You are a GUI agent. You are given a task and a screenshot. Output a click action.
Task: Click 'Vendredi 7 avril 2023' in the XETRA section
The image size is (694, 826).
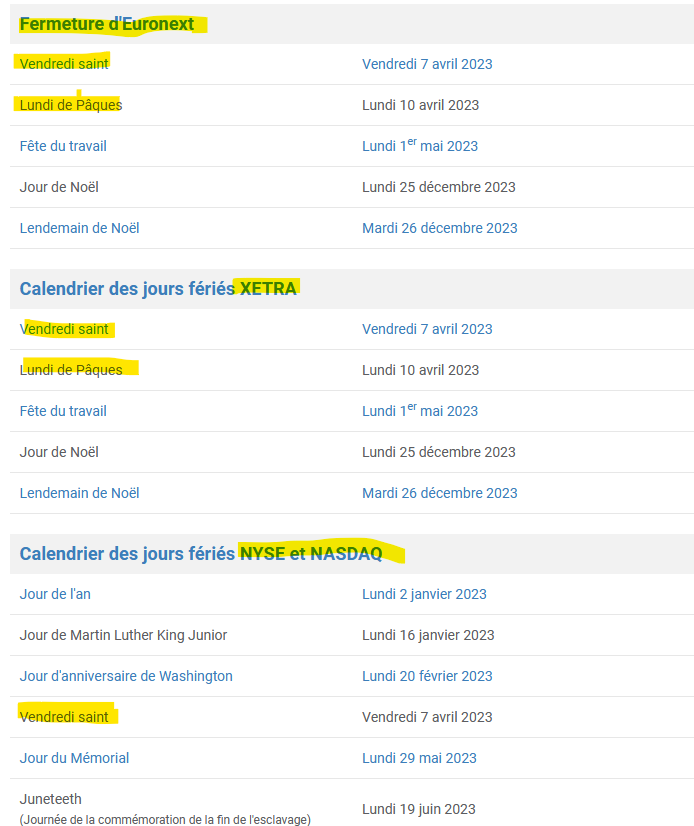(x=427, y=329)
